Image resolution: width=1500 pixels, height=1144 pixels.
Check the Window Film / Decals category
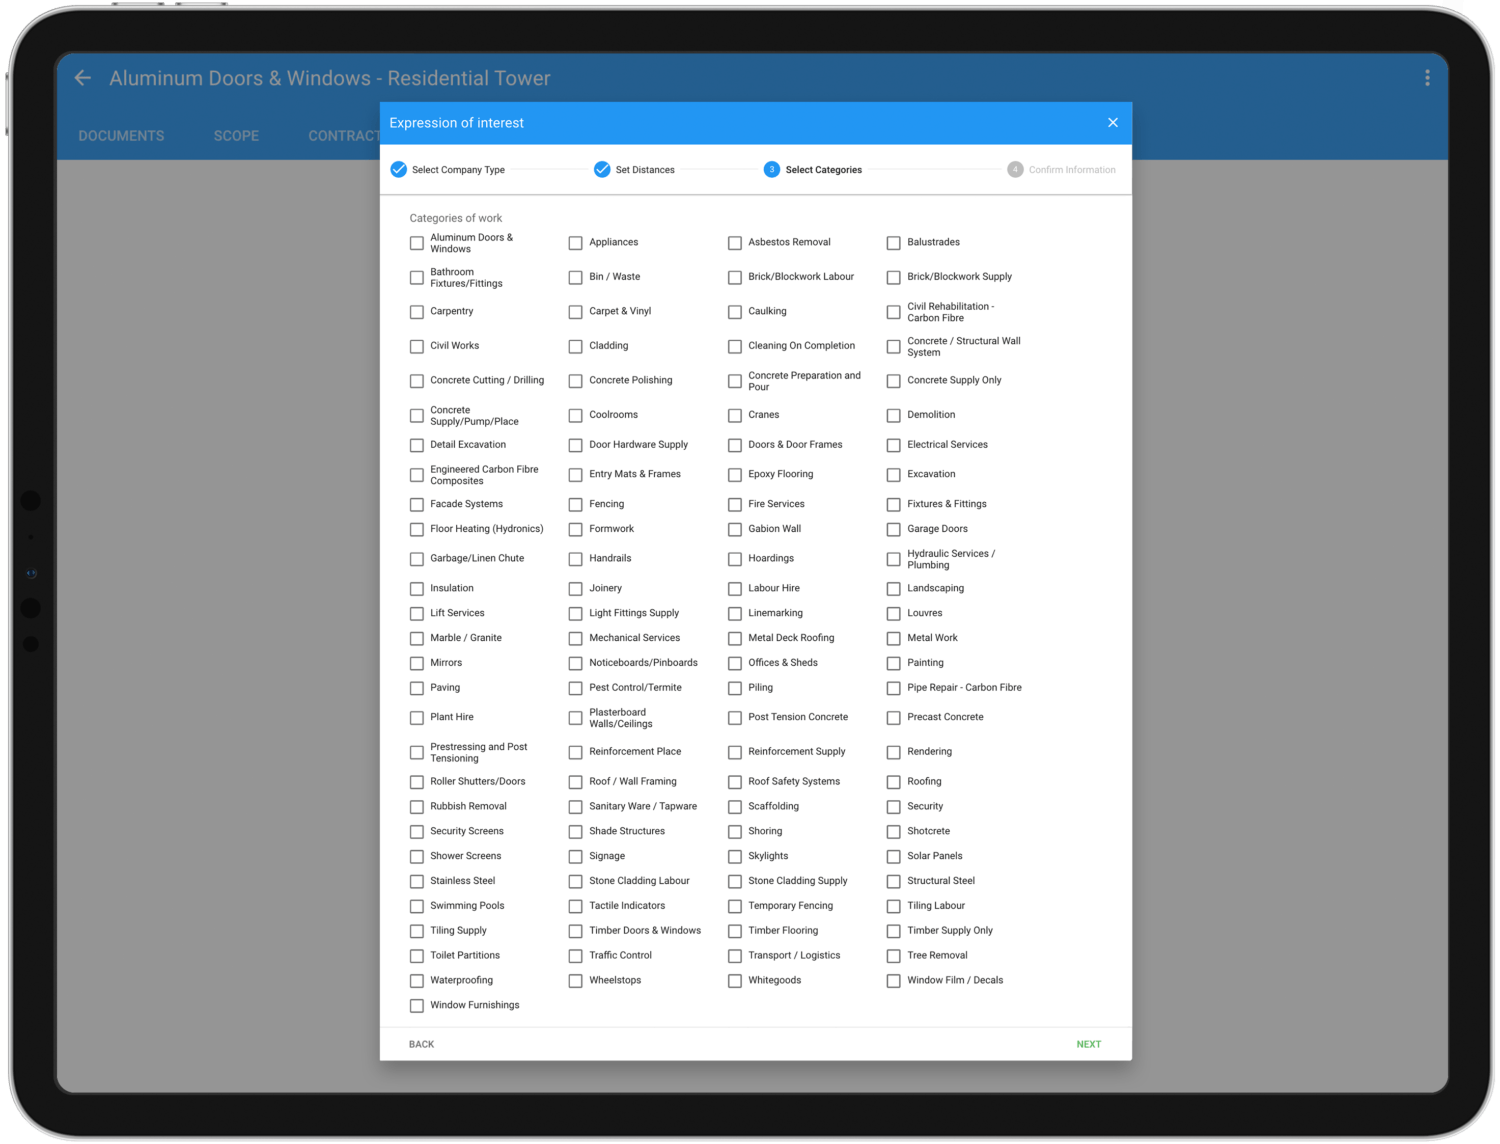(x=893, y=980)
